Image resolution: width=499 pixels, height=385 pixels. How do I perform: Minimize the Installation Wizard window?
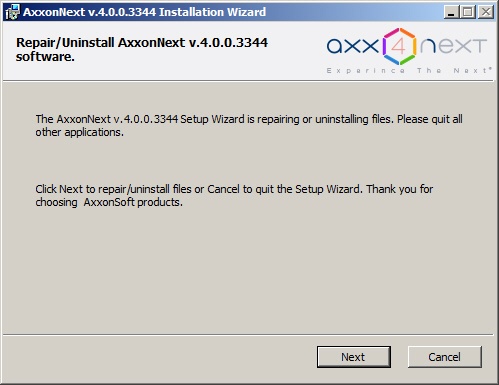click(451, 12)
